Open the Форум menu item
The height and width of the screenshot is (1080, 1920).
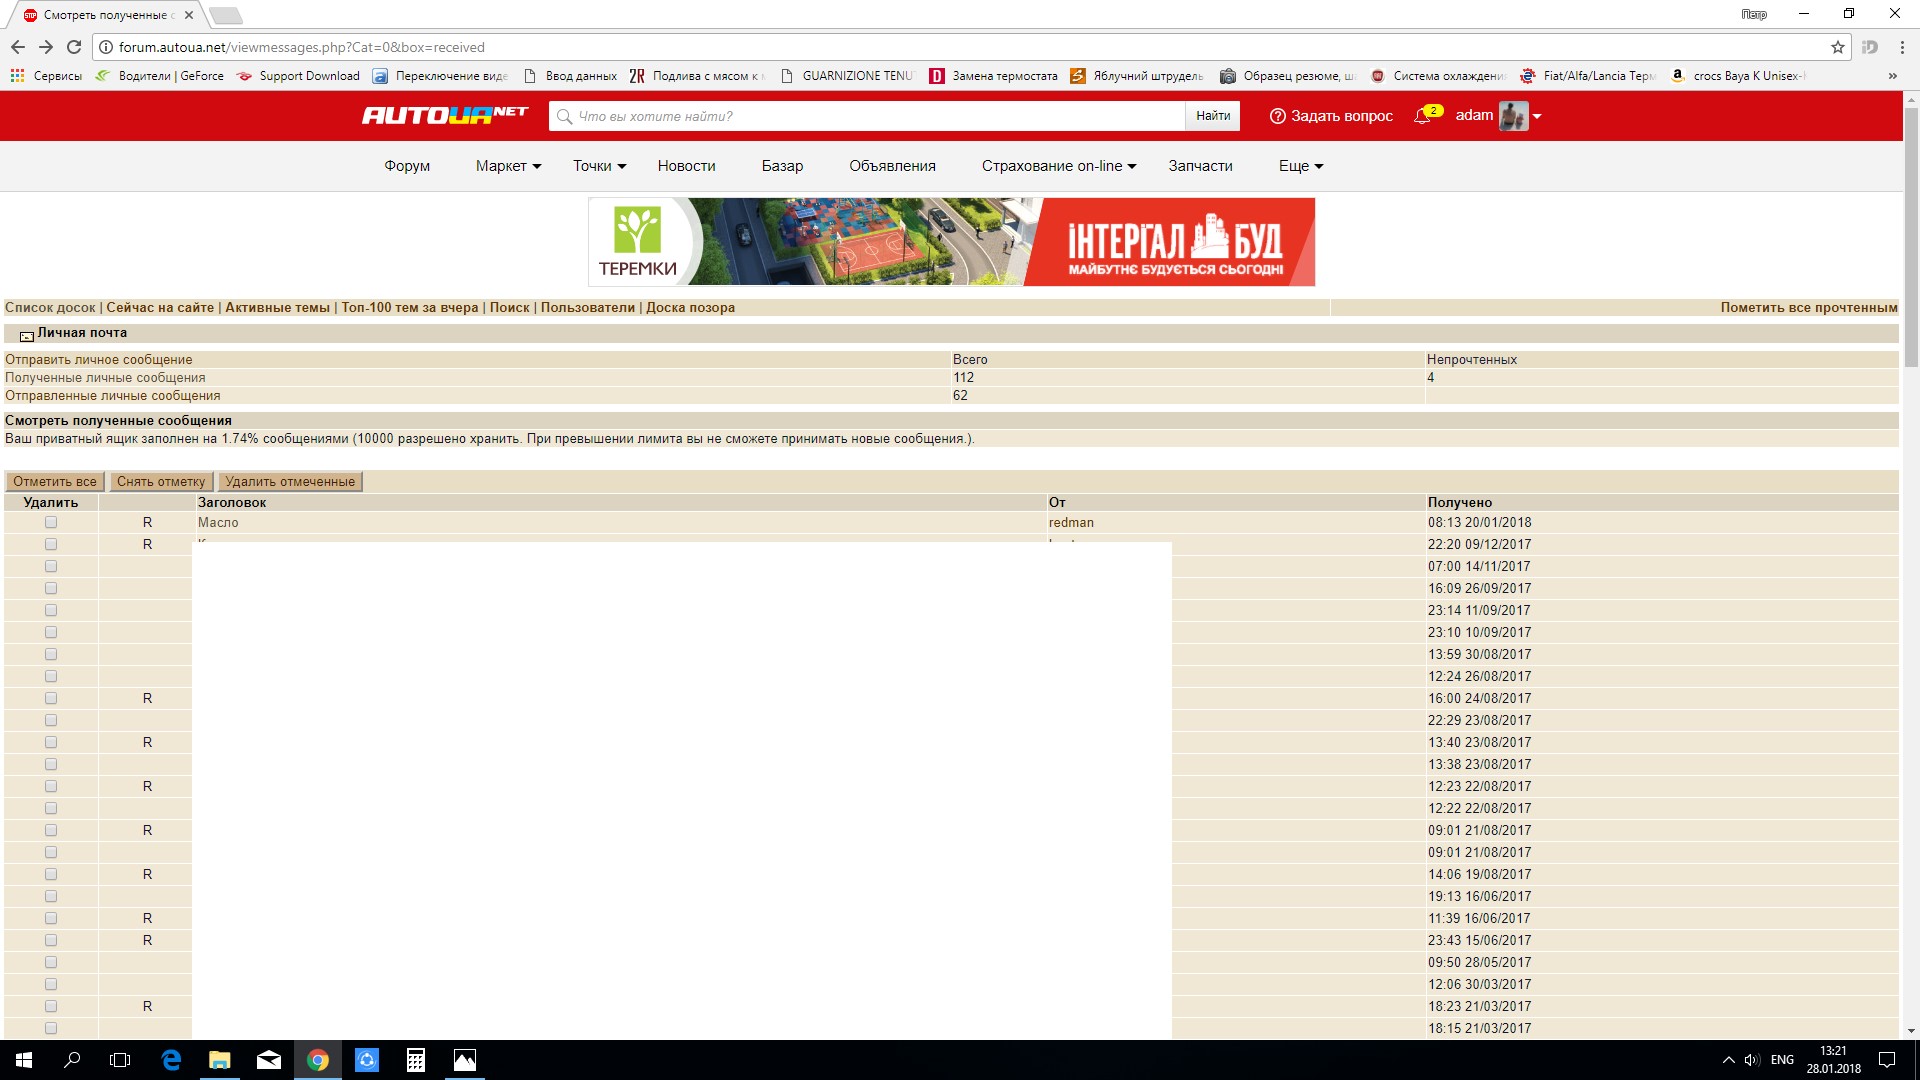coord(407,166)
